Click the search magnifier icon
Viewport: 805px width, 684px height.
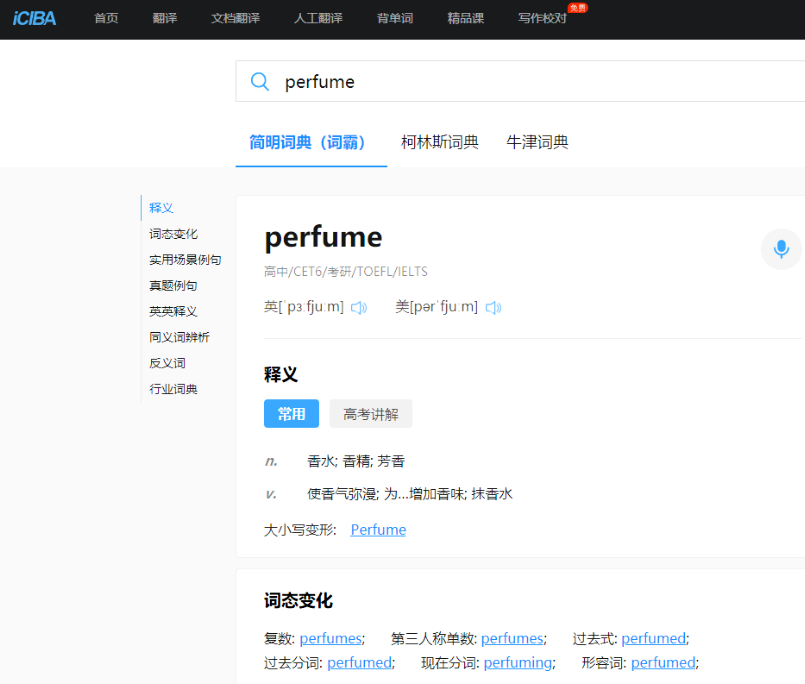pos(260,82)
